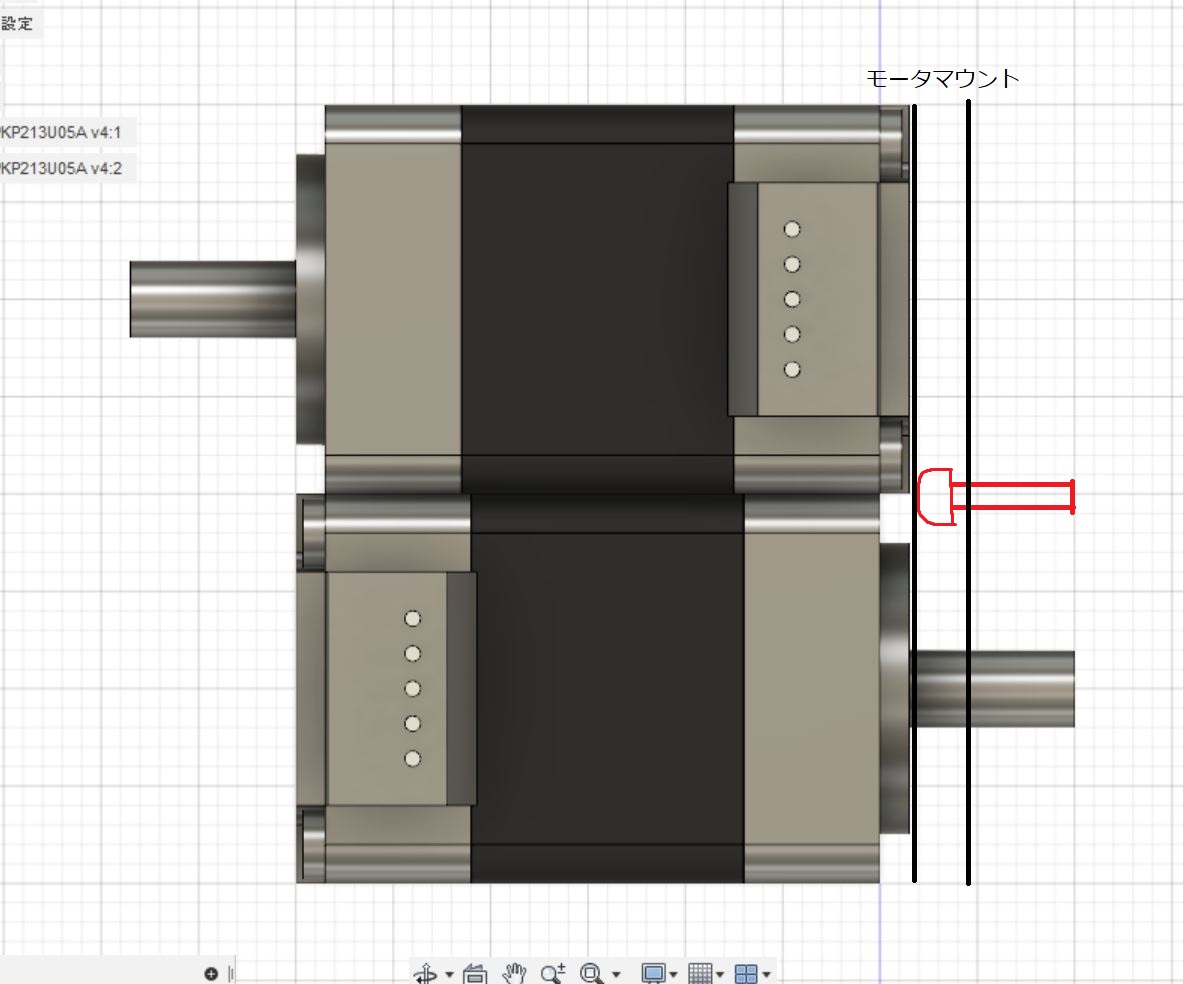Expand the Zoom Window dropdown arrow
The image size is (1183, 984).
pyautogui.click(x=616, y=974)
